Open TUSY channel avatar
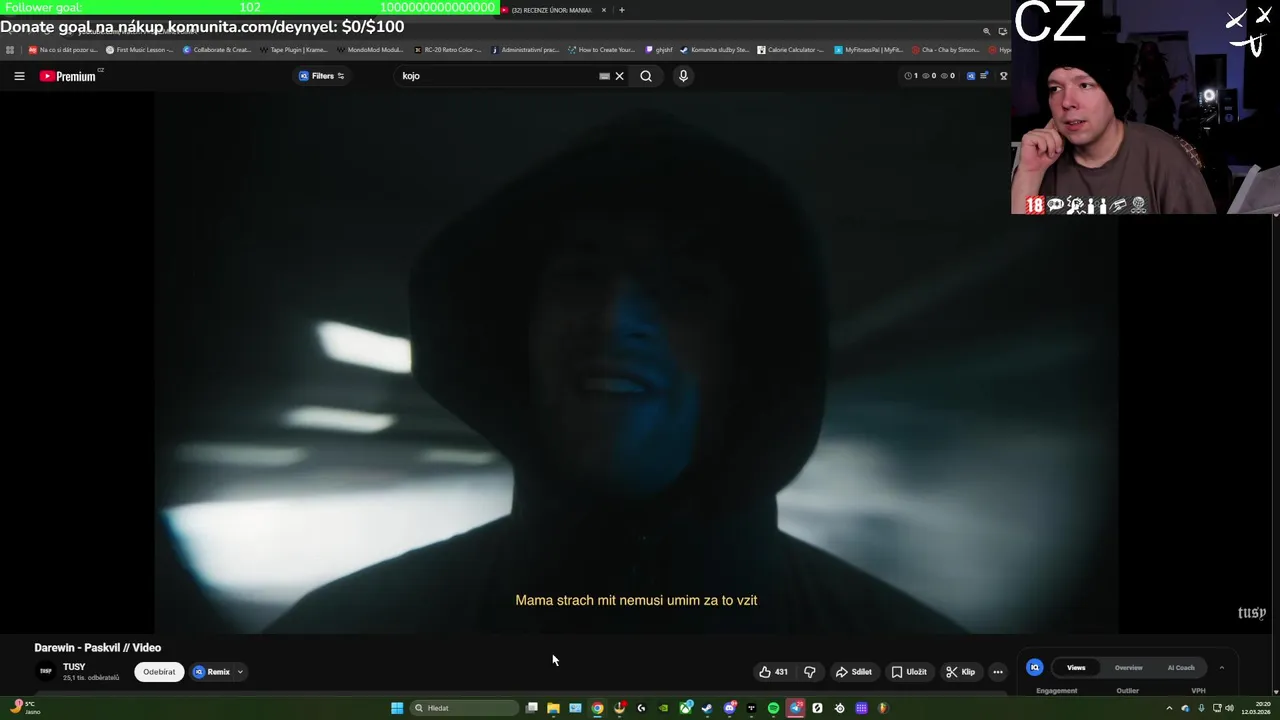1280x720 pixels. point(45,672)
